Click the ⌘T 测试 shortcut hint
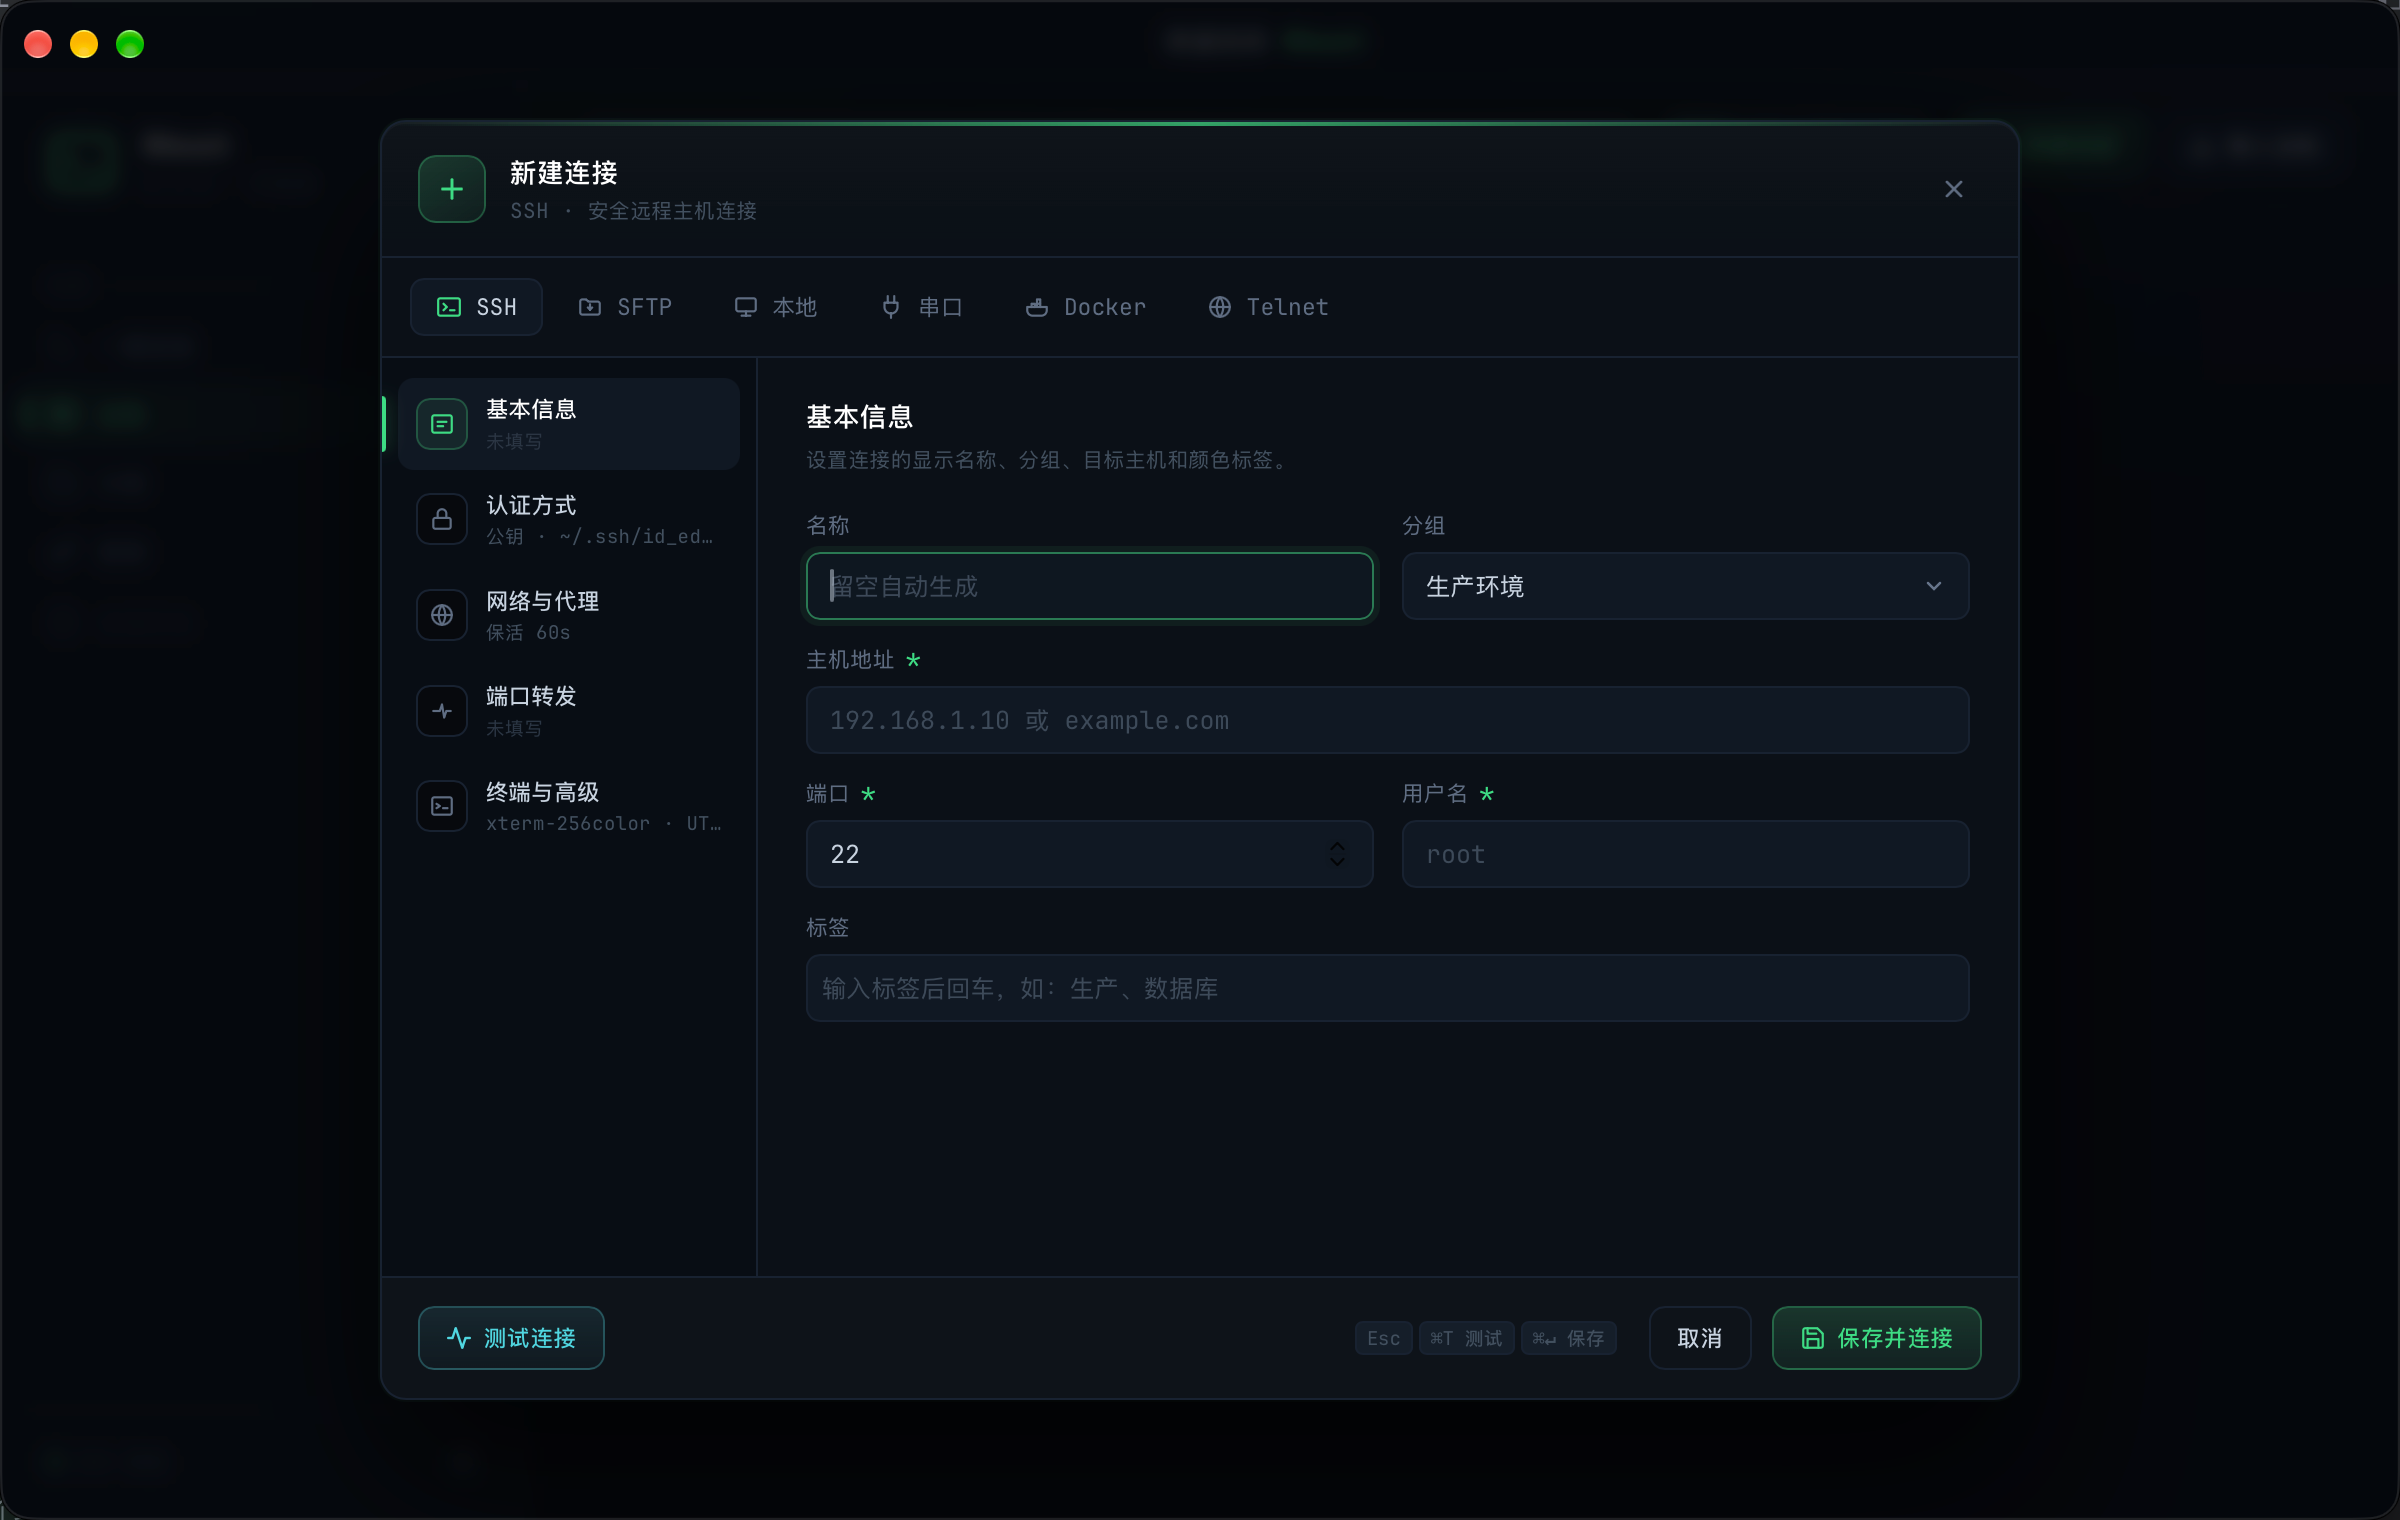The width and height of the screenshot is (2400, 1520). coord(1466,1338)
